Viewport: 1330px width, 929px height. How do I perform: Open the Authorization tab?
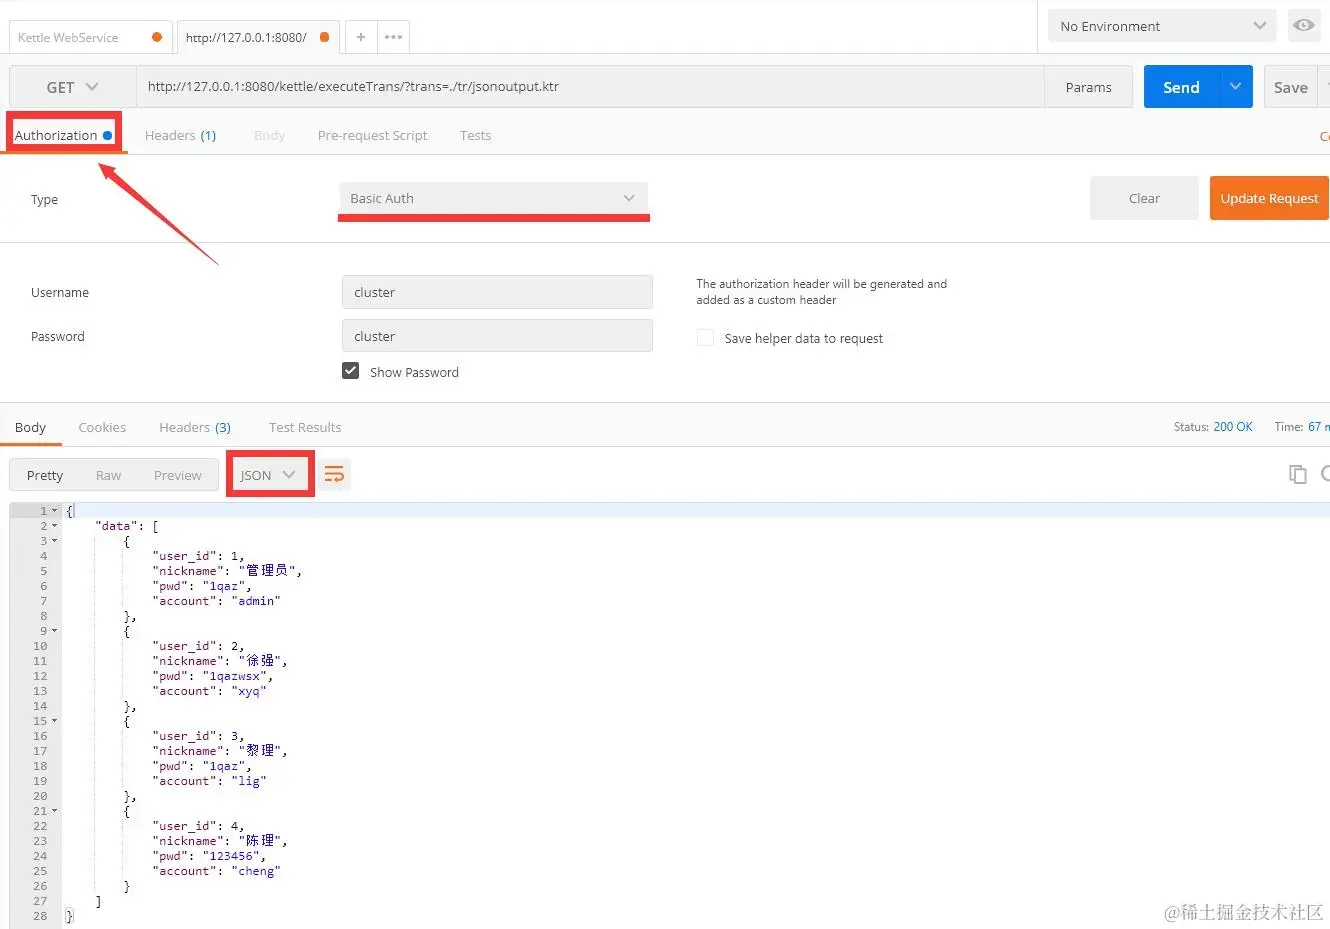[x=63, y=135]
